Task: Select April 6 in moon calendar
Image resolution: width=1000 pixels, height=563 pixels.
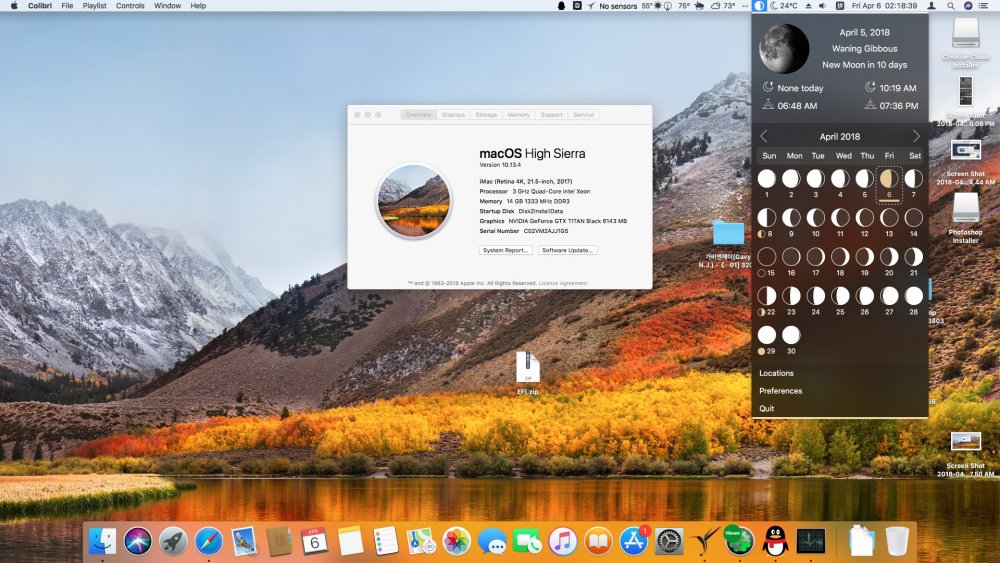Action: click(x=889, y=184)
